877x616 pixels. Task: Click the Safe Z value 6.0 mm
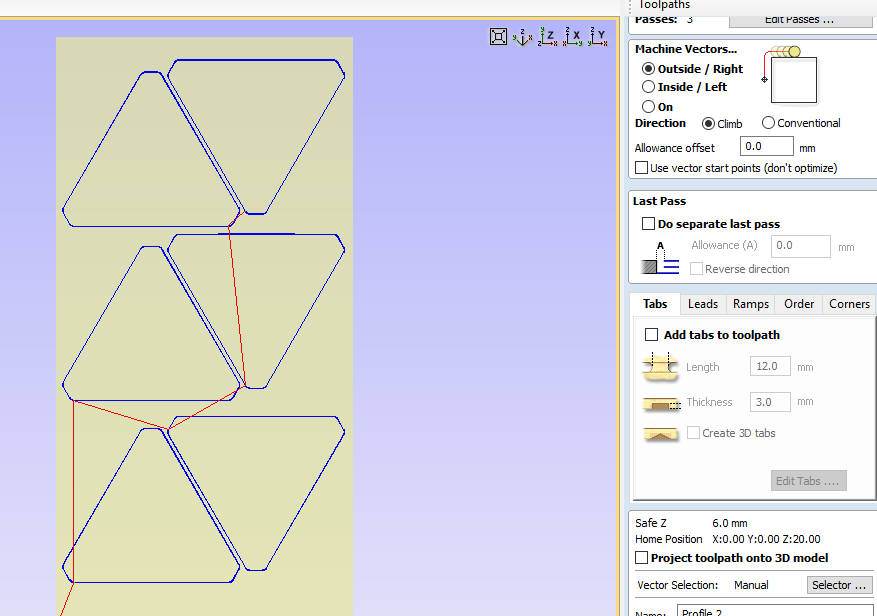pos(729,523)
